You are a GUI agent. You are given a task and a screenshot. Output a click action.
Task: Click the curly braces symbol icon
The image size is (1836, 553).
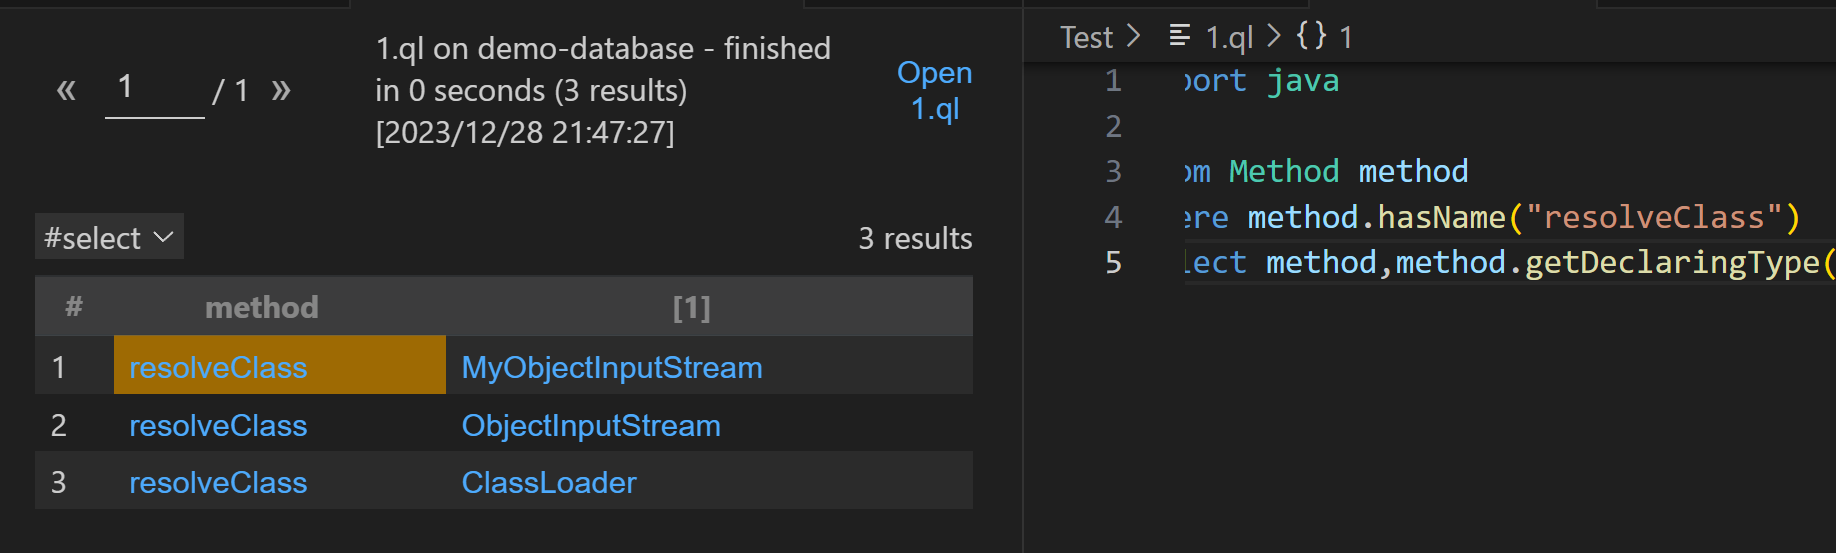[1311, 36]
